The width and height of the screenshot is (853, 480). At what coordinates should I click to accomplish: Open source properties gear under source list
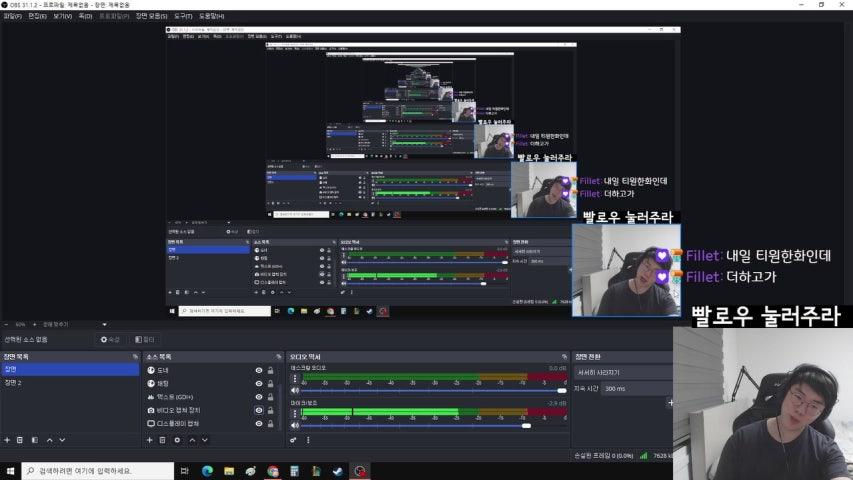point(177,440)
